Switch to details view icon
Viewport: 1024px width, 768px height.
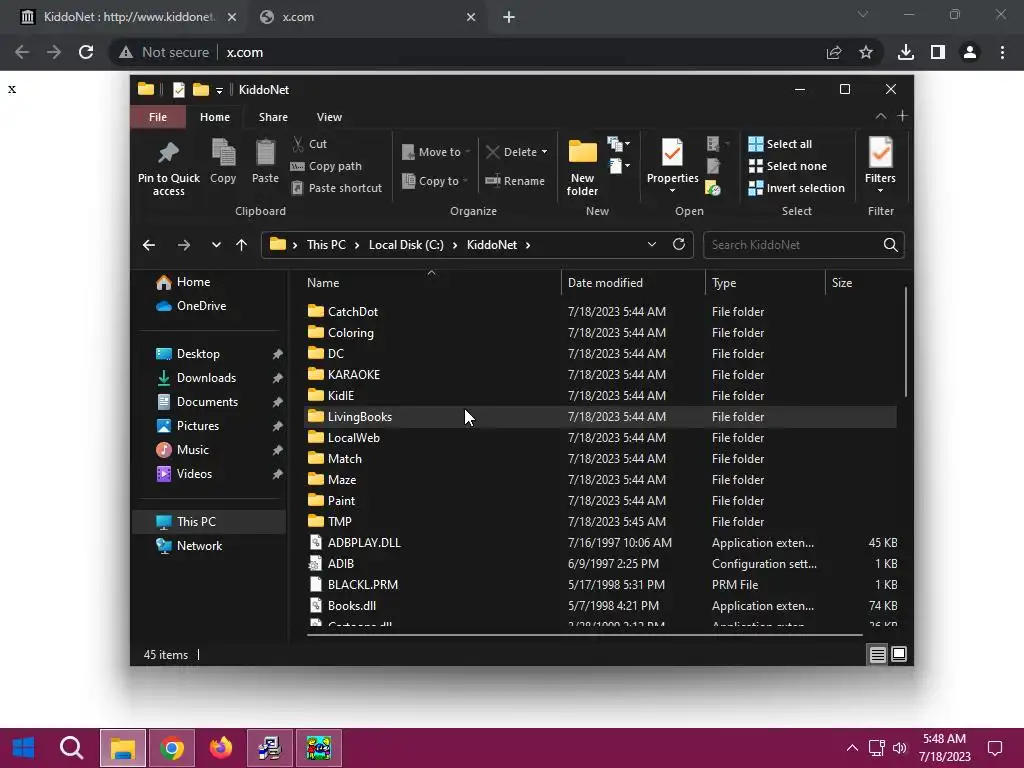[x=877, y=654]
